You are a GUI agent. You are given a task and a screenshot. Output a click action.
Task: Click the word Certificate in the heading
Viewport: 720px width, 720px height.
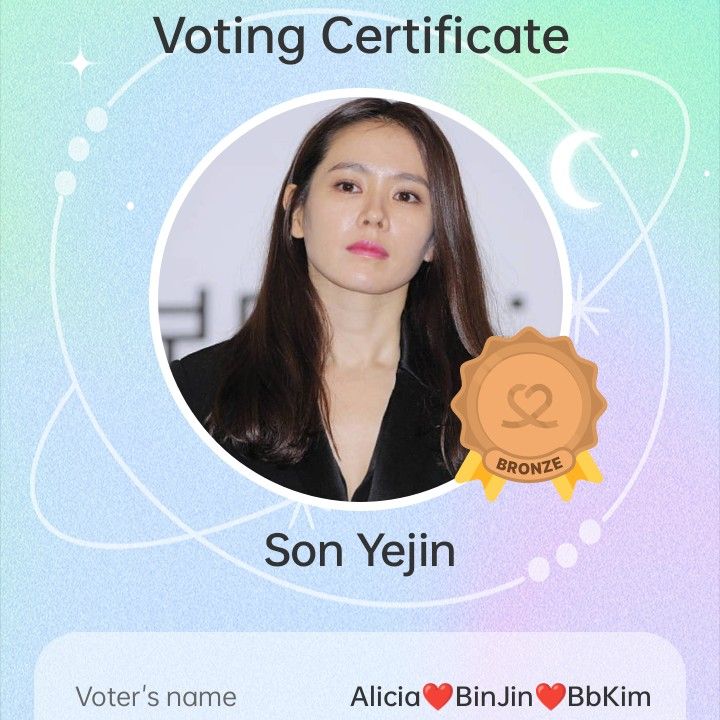[x=445, y=36]
